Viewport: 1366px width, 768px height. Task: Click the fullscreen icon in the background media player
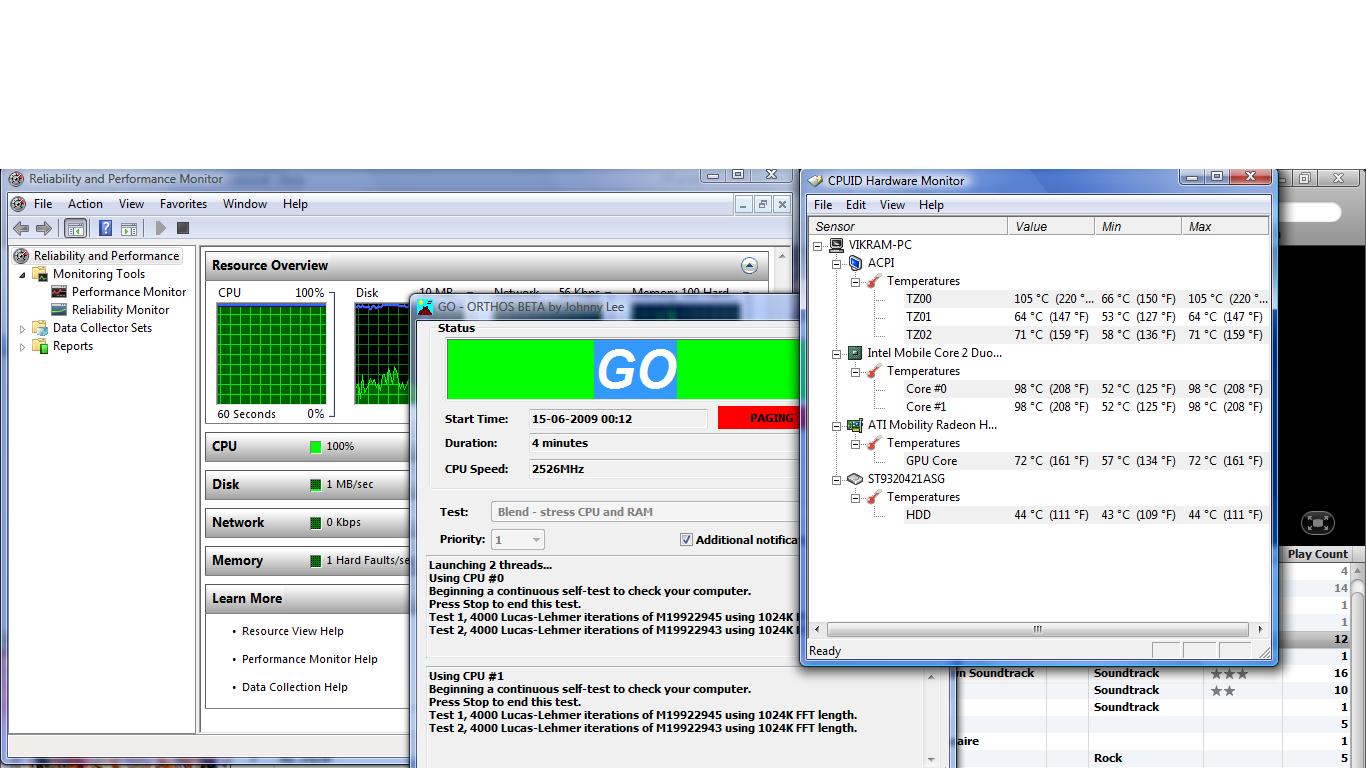pyautogui.click(x=1318, y=523)
